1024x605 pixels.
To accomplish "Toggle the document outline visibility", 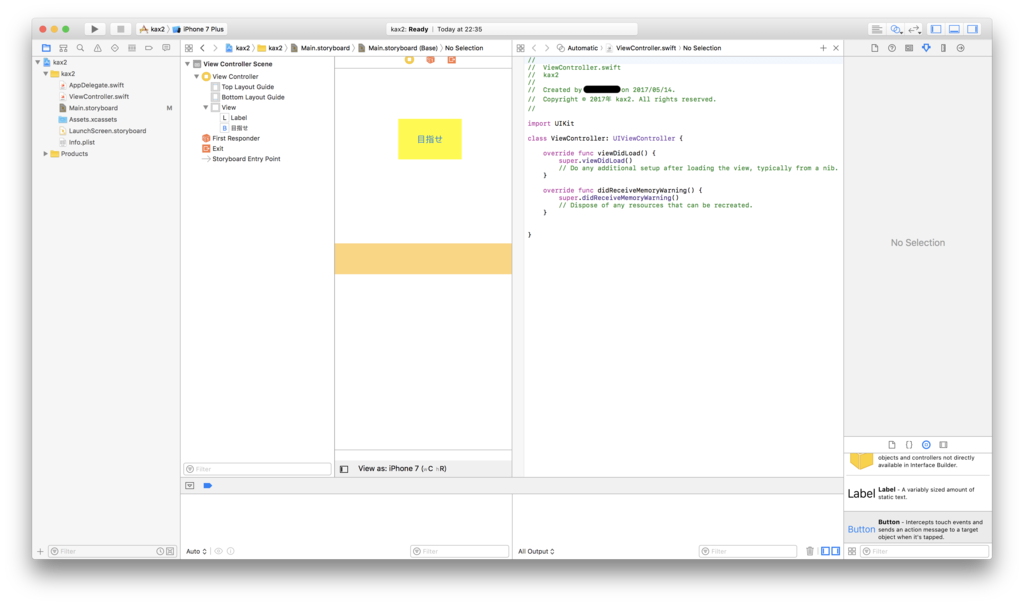I will click(344, 469).
